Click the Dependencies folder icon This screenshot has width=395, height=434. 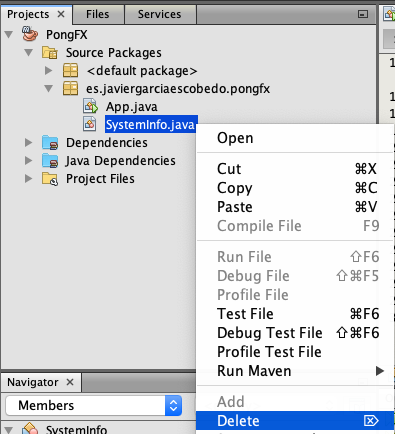point(50,143)
